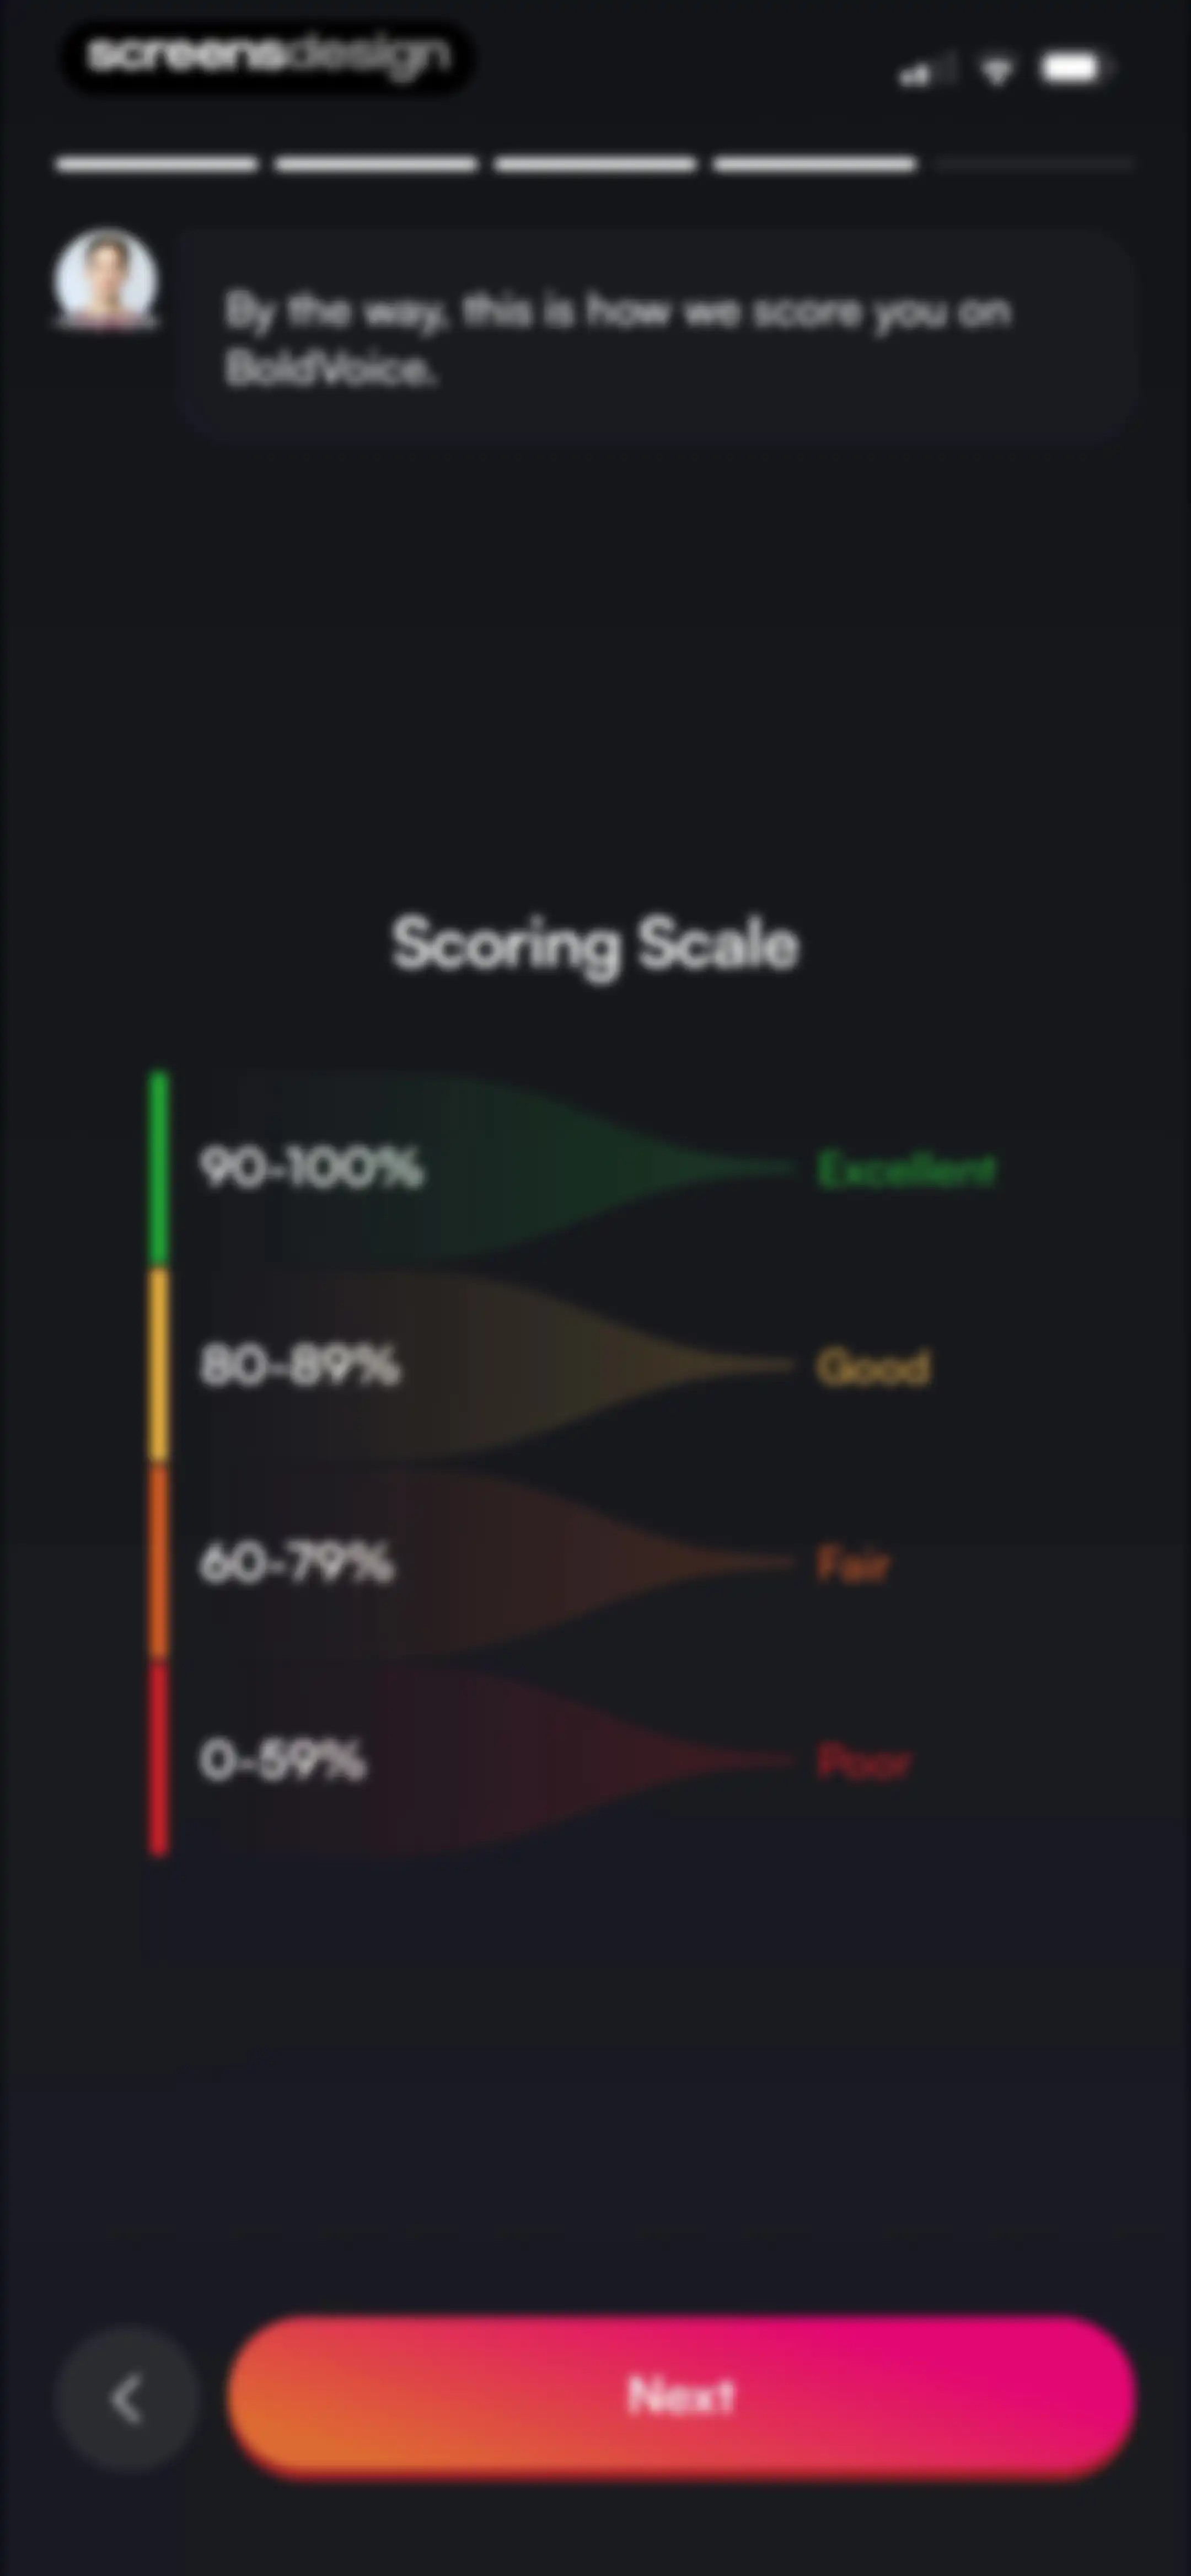Tap the yellow Good label
The width and height of the screenshot is (1191, 2576).
(x=874, y=1366)
